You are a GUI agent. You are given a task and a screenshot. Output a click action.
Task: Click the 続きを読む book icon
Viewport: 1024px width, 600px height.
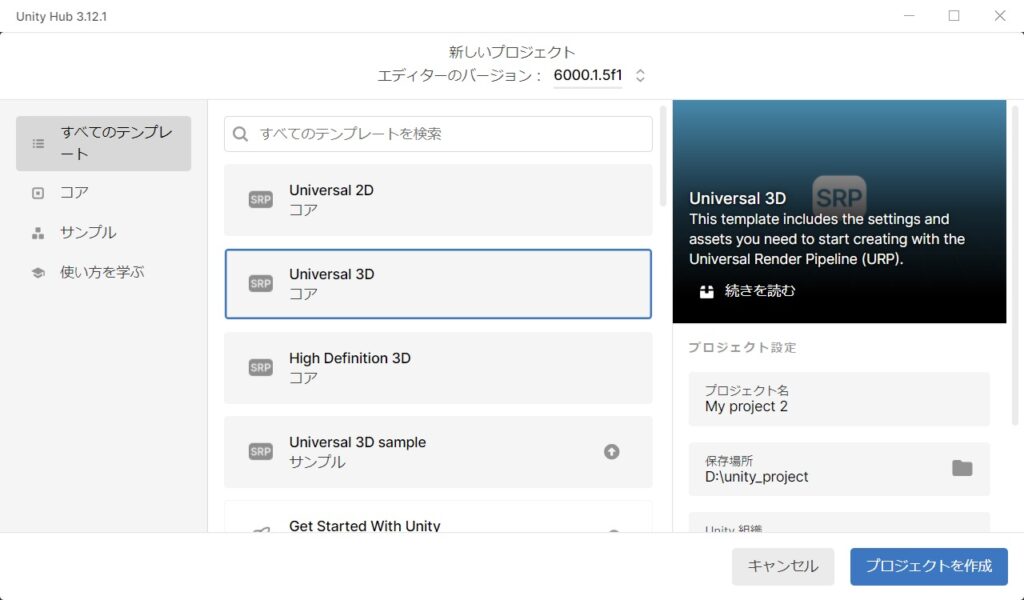pos(707,292)
